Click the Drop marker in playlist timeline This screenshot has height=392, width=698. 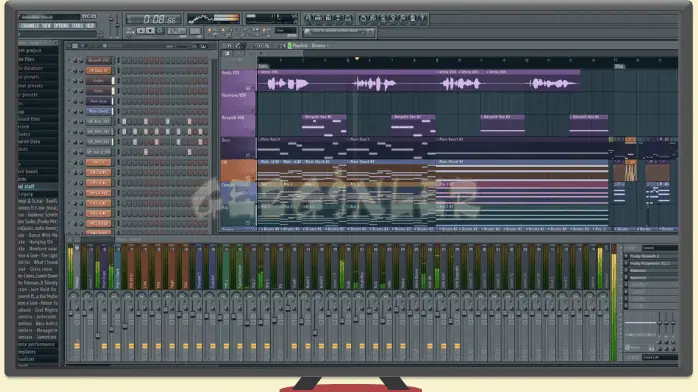pos(619,66)
